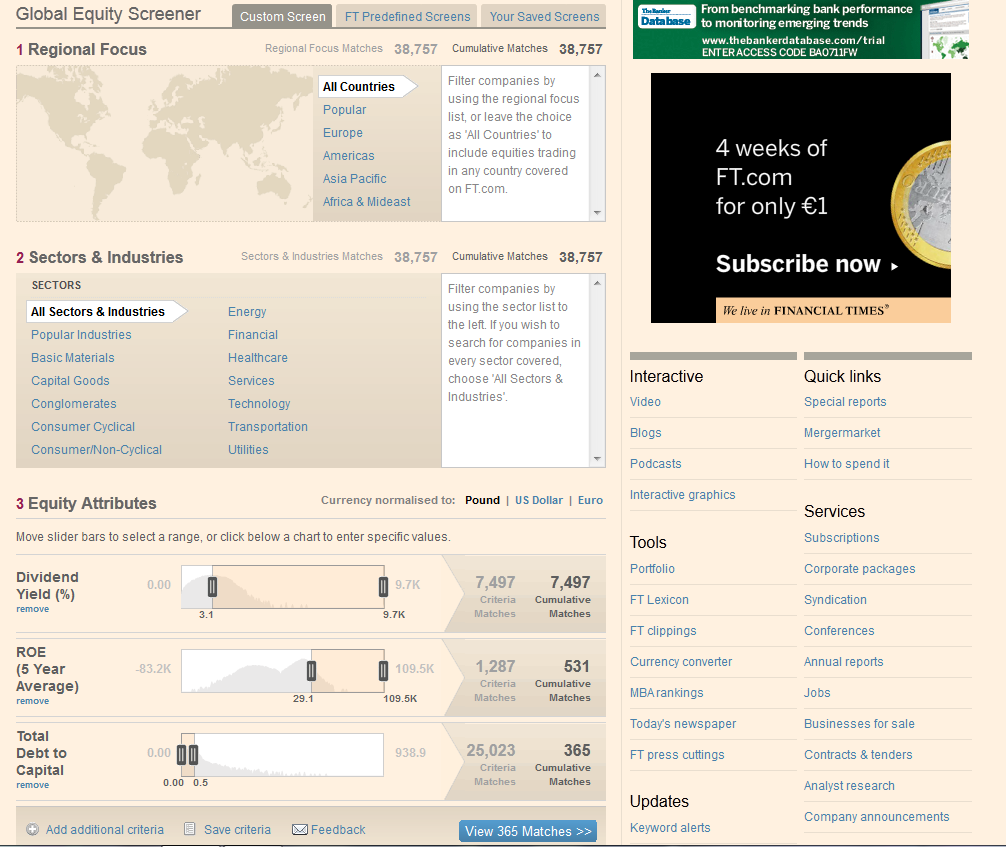
Task: Select All Countries region
Action: [x=367, y=87]
